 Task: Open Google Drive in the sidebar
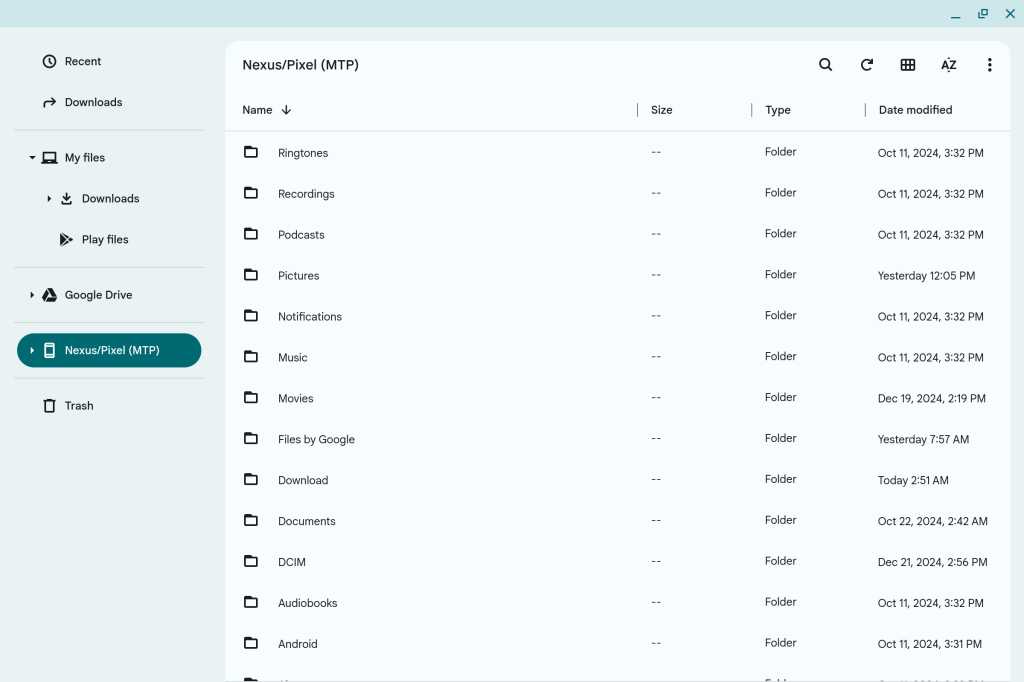pyautogui.click(x=99, y=295)
